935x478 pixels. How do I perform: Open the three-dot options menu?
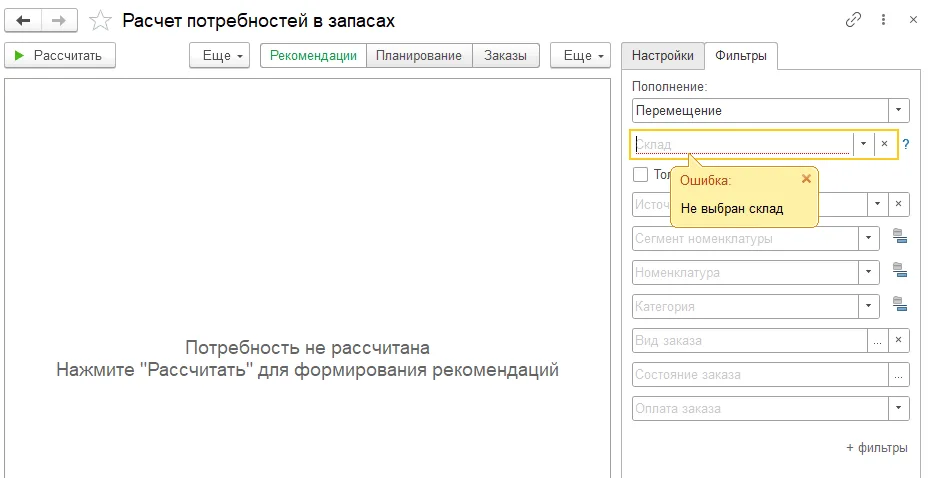[x=883, y=20]
